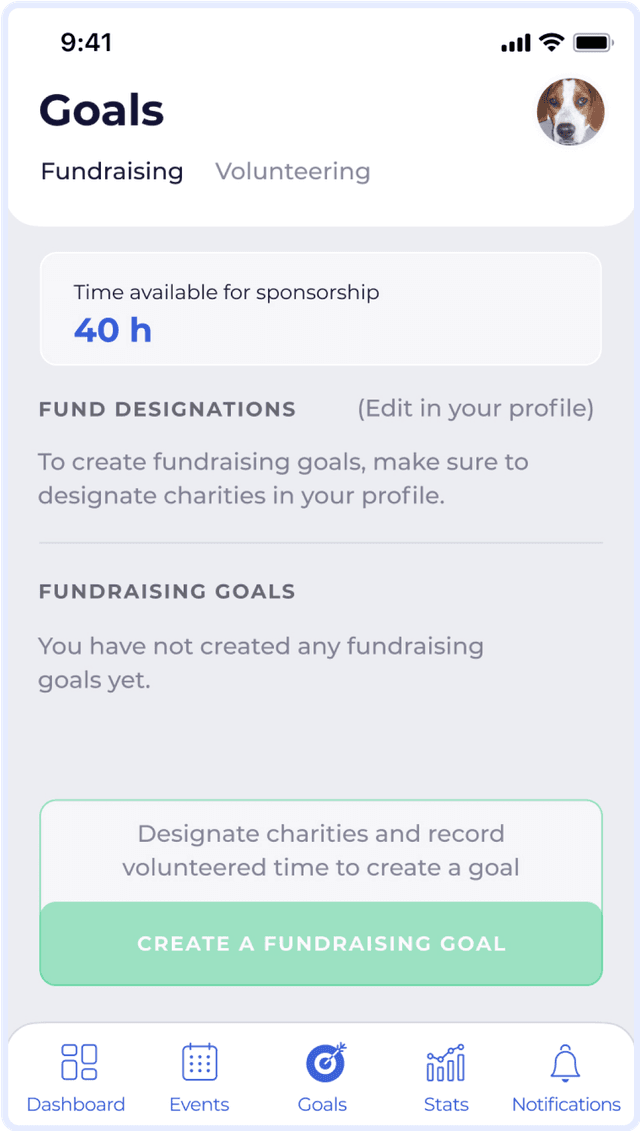Click the Designate charities hint message
This screenshot has width=640, height=1131.
[x=321, y=850]
